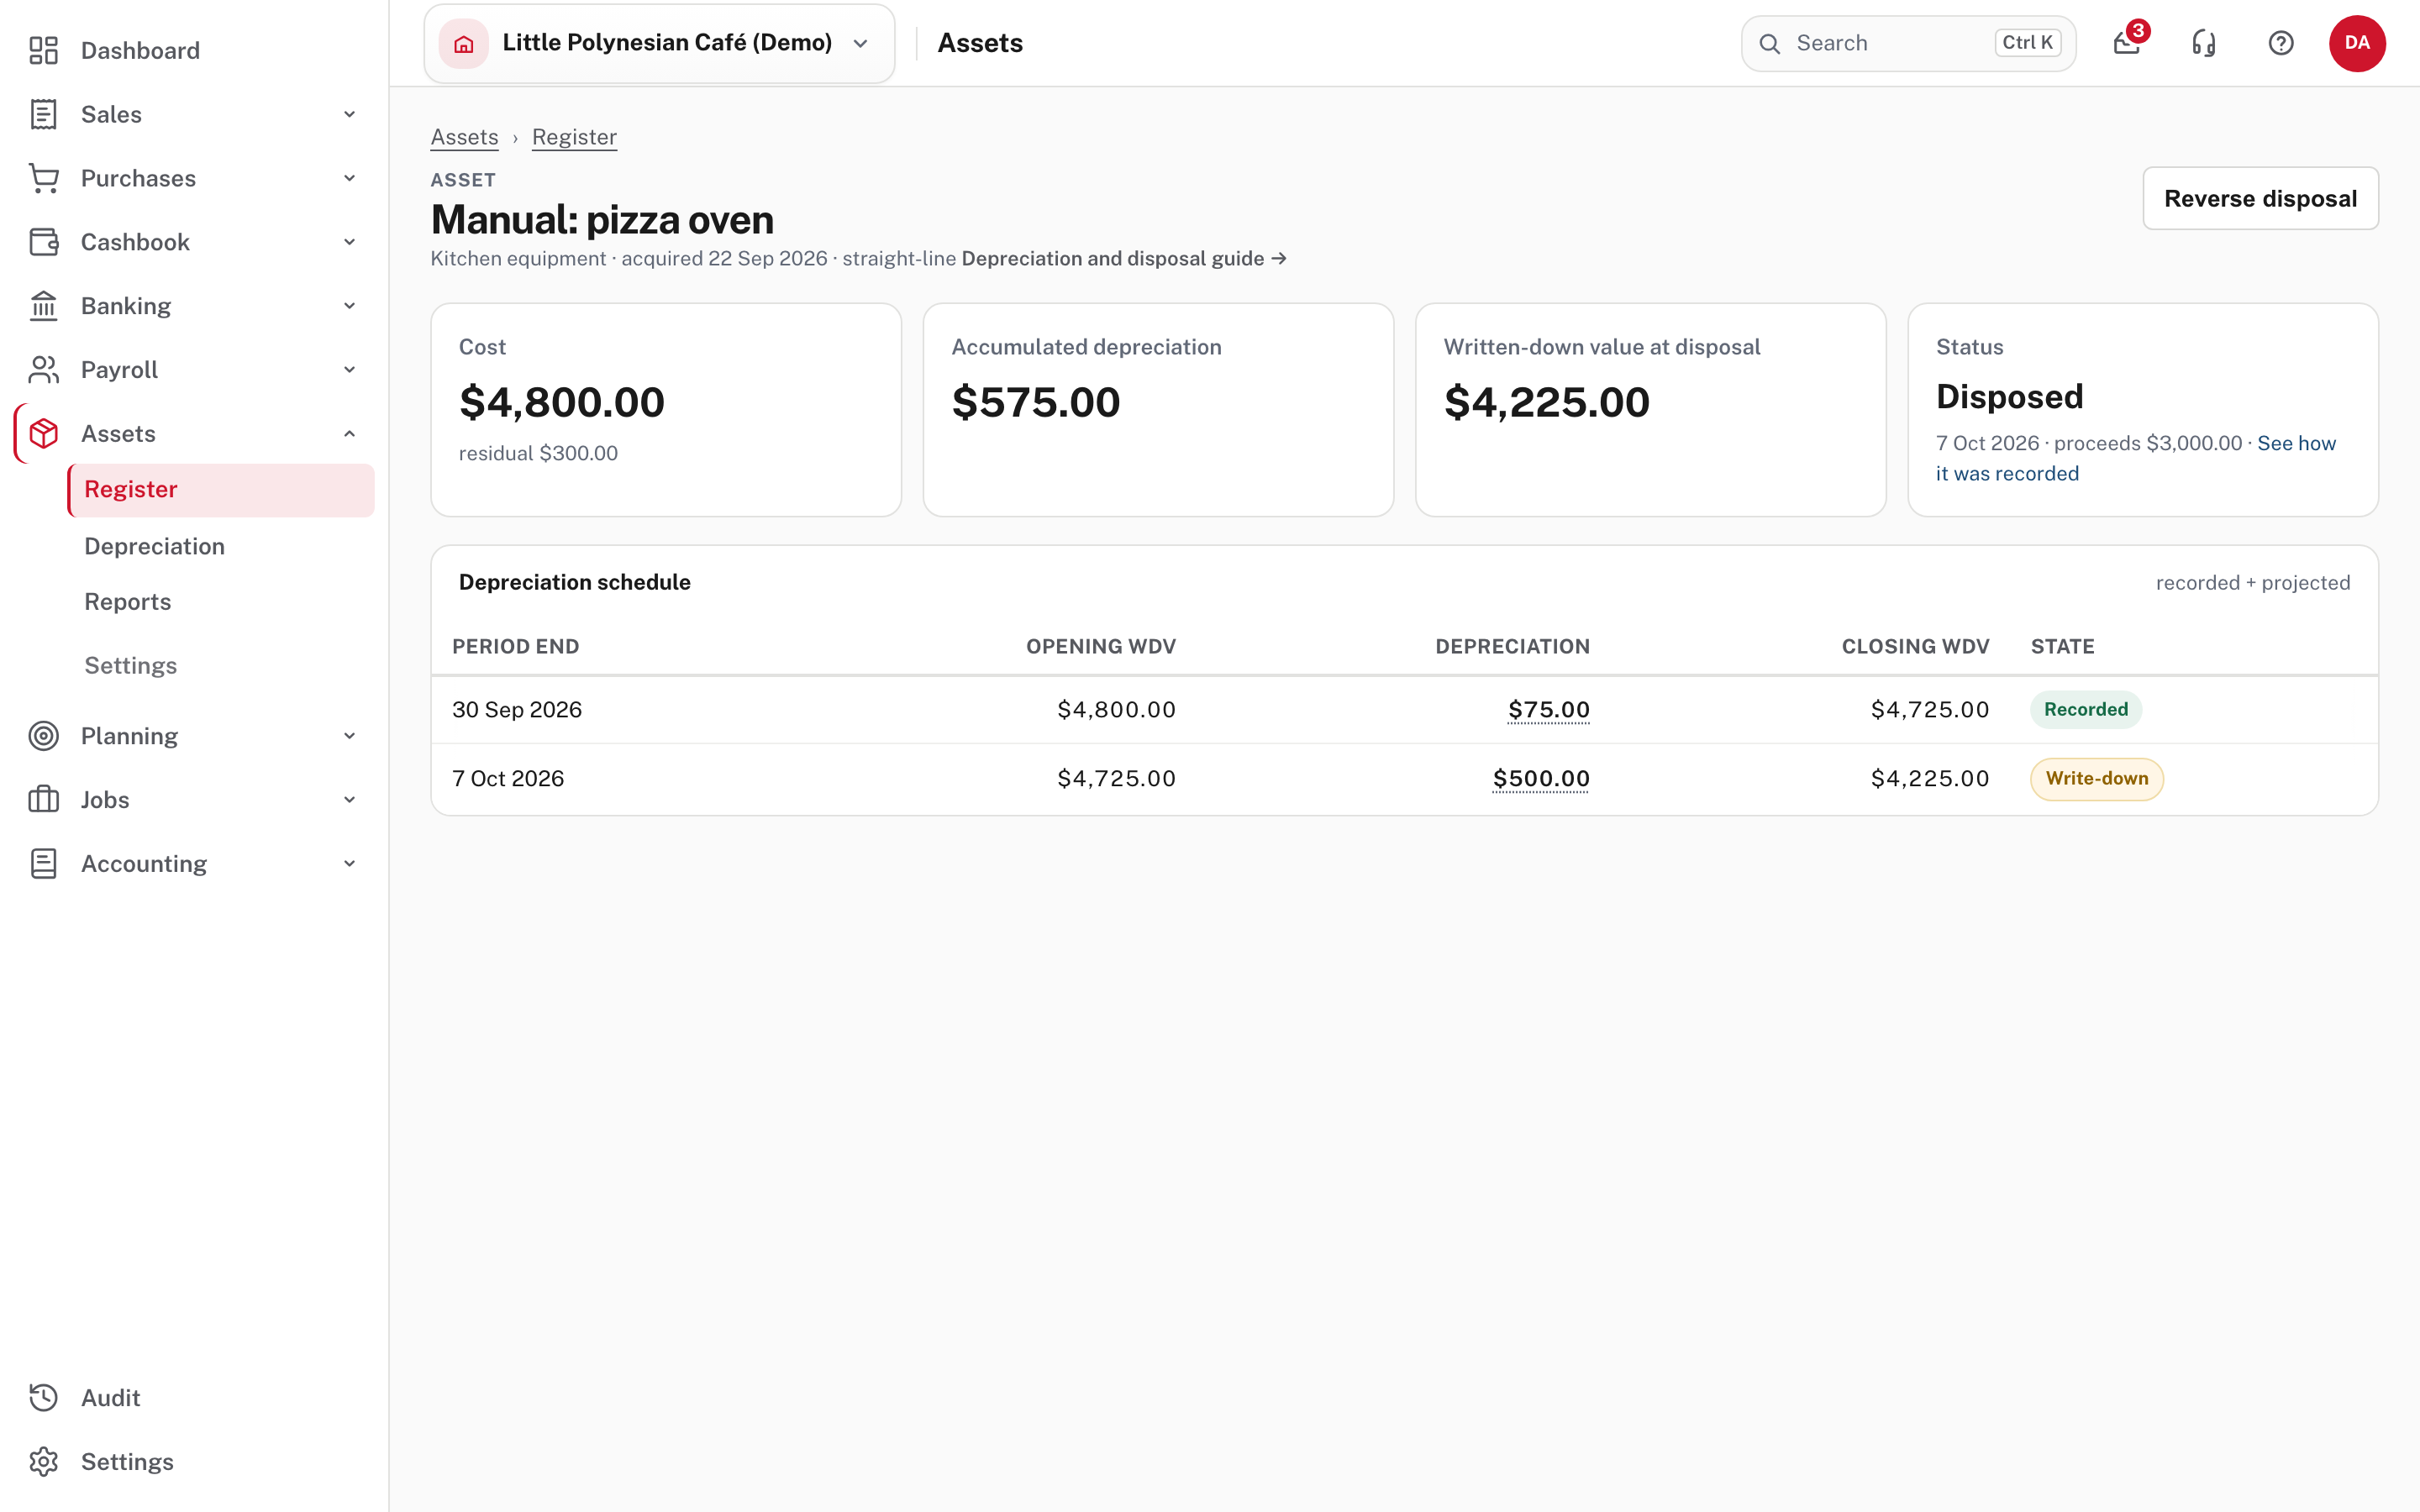
Task: Expand the Accounting section chevron
Action: click(350, 863)
